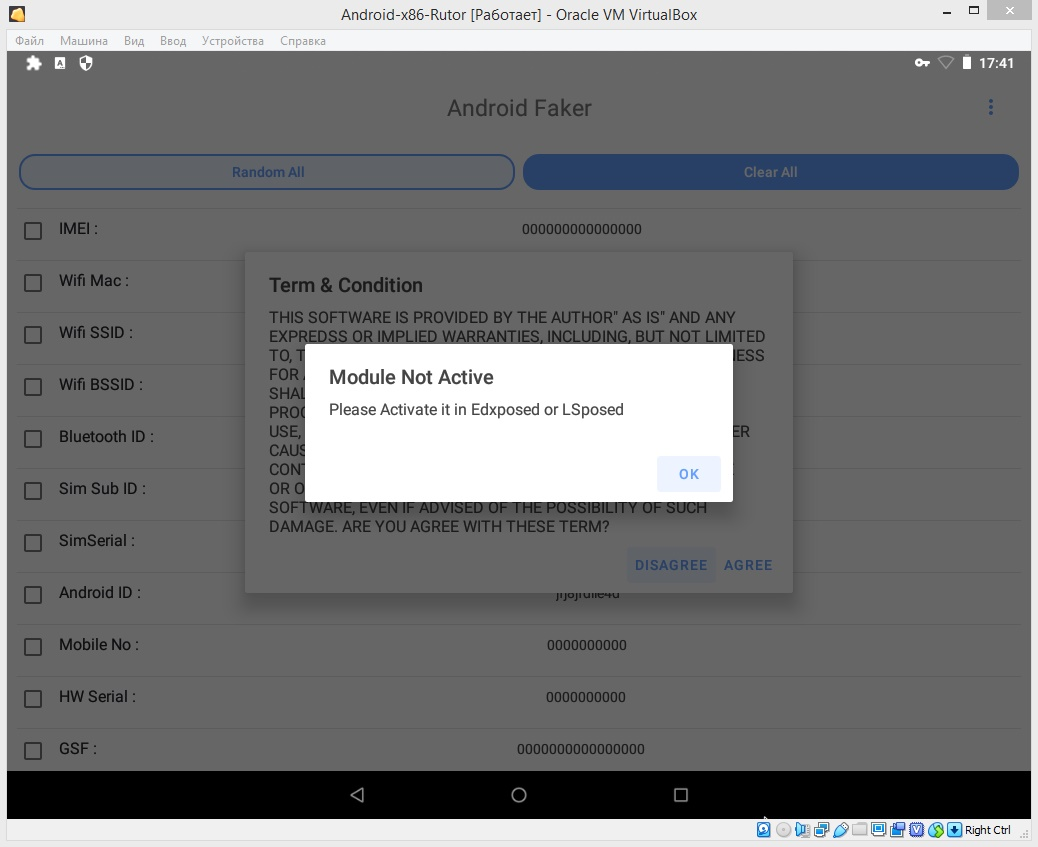This screenshot has height=847, width=1038.
Task: Tap the Android home circle button
Action: [x=518, y=795]
